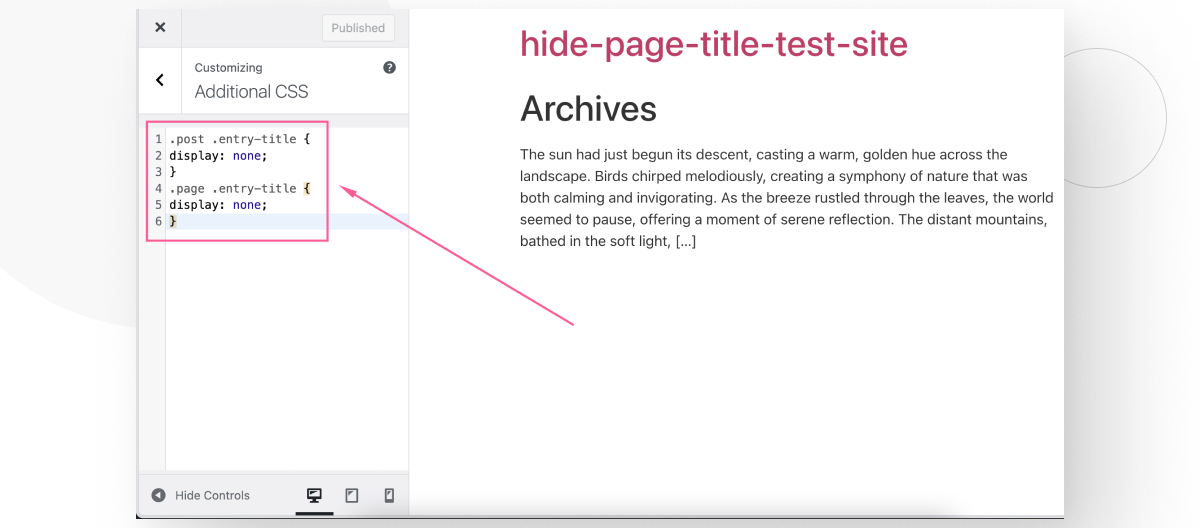Click the Archives heading
The image size is (1200, 528).
[x=588, y=108]
